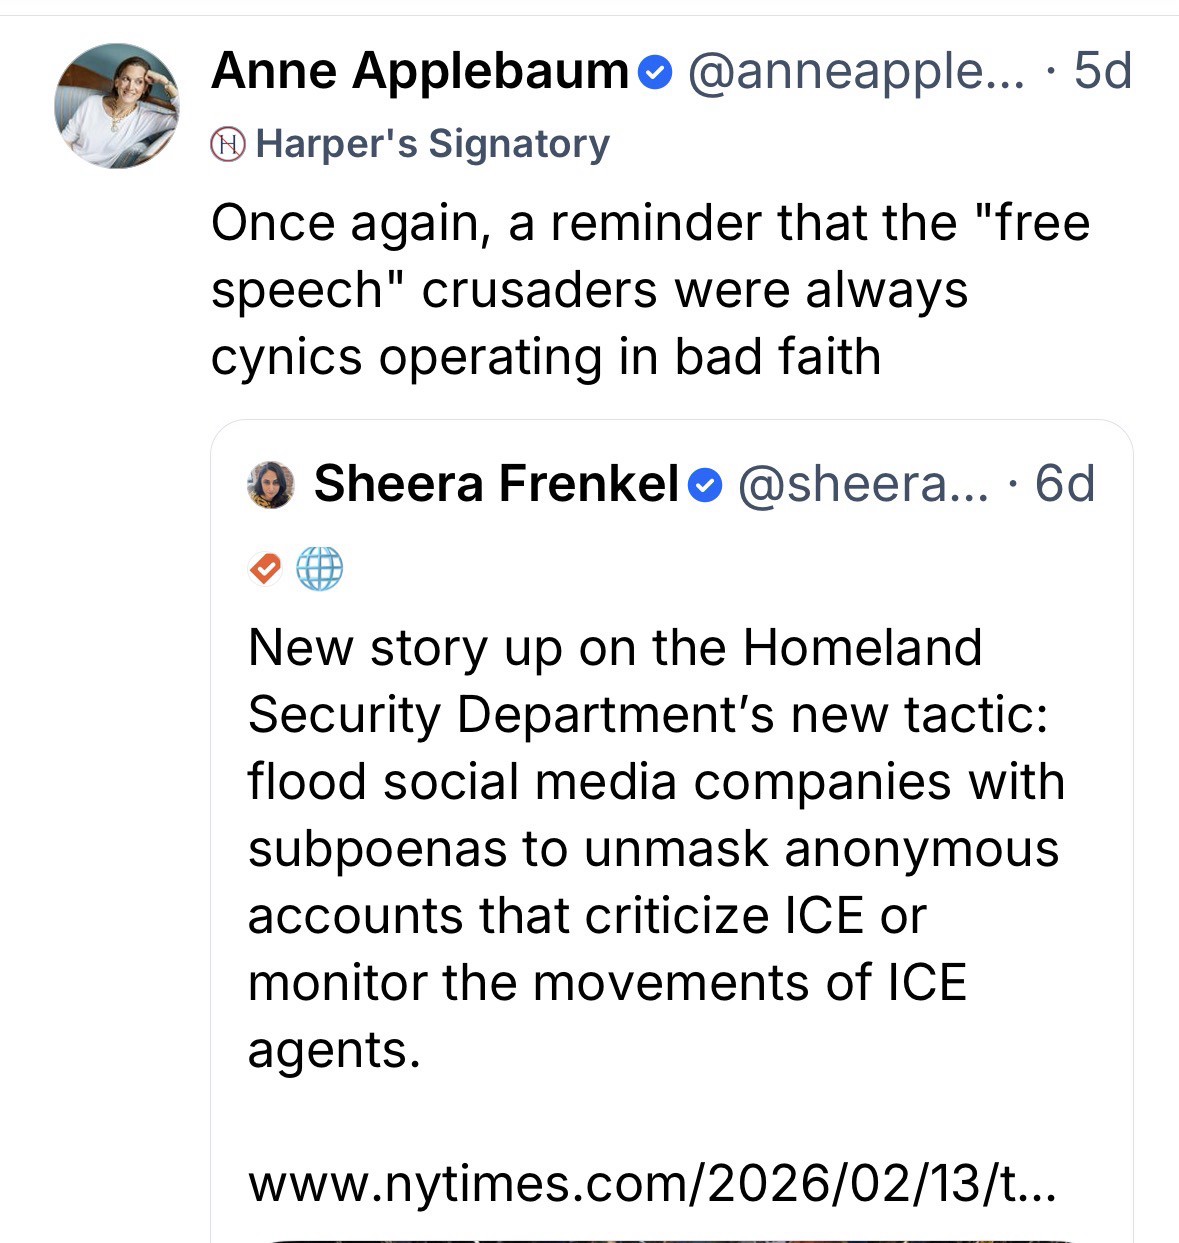This screenshot has height=1243, width=1179.
Task: Open the @anneapple... handle link
Action: [x=856, y=72]
